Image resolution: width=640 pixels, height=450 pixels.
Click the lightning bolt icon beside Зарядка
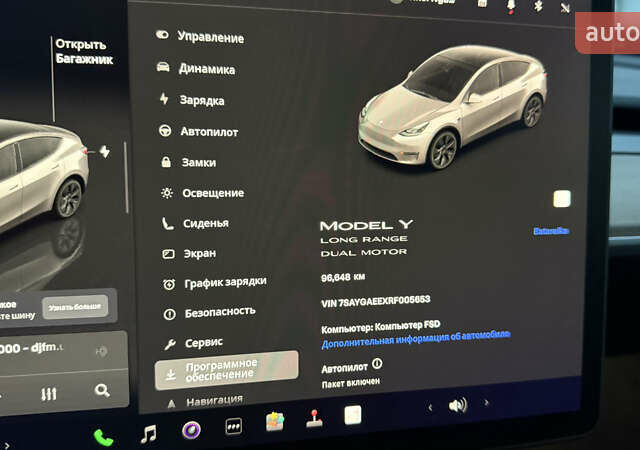[164, 98]
